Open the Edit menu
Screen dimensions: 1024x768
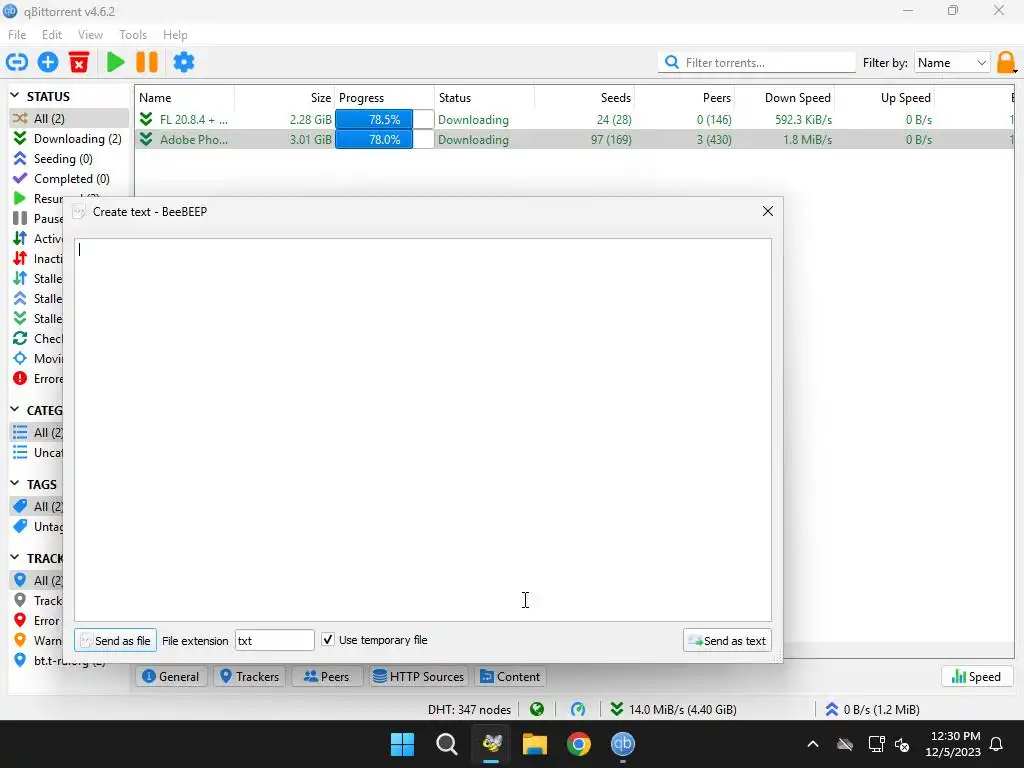point(52,35)
